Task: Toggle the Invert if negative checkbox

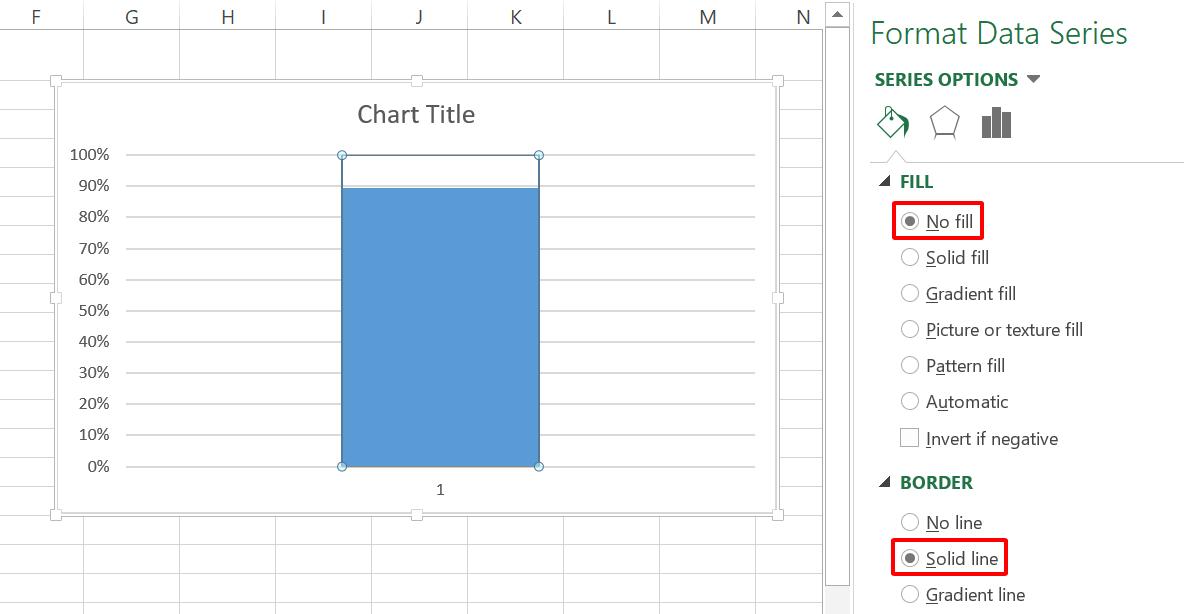Action: (x=909, y=437)
